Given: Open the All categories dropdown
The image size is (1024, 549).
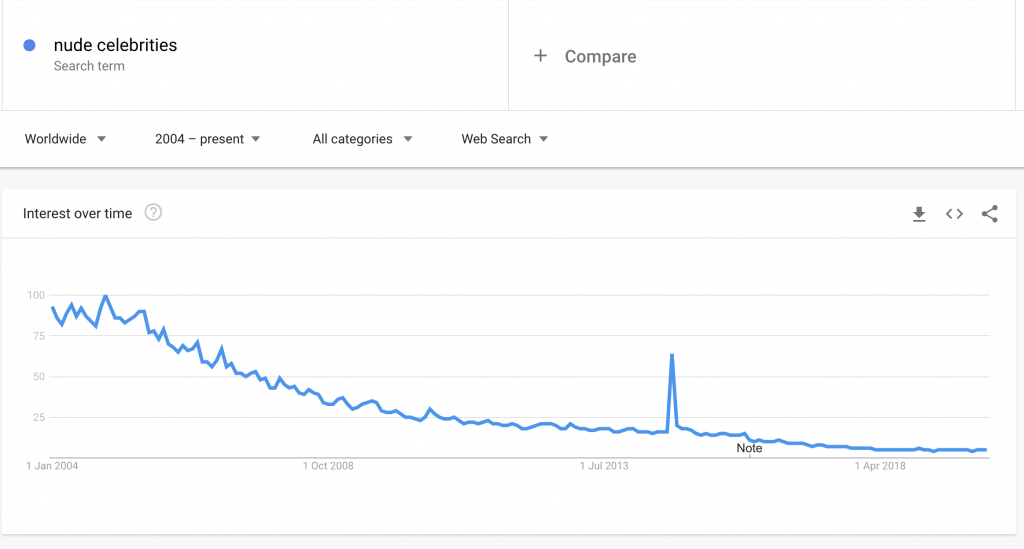Looking at the screenshot, I should coord(362,139).
